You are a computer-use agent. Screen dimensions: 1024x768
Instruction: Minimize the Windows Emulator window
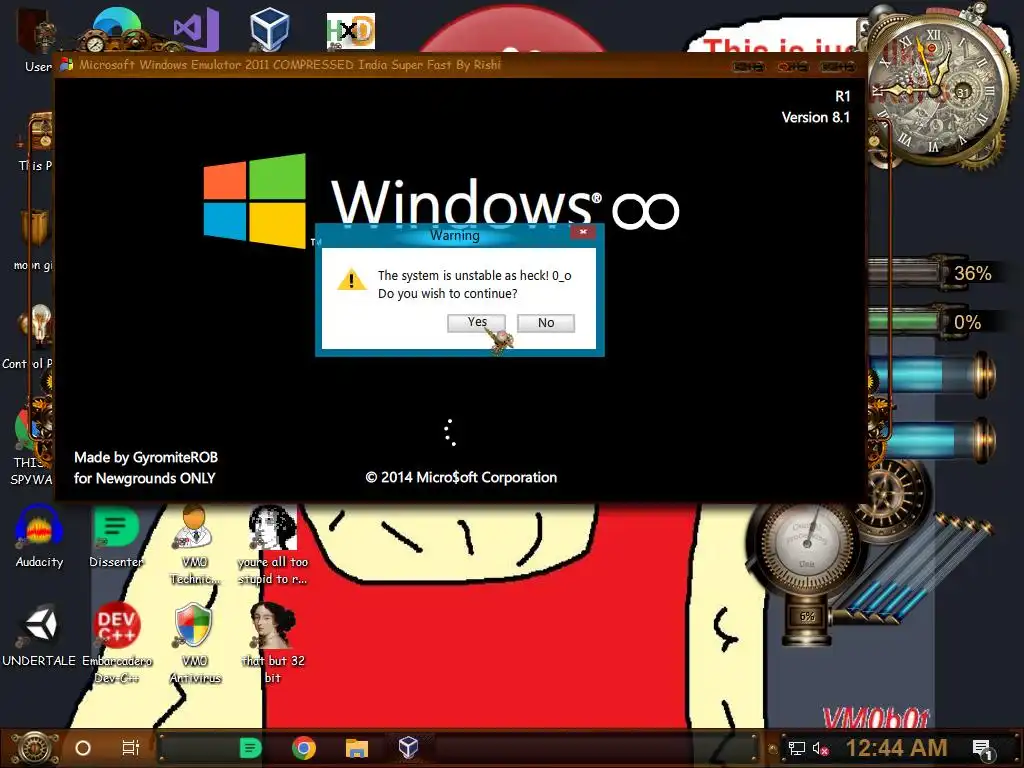click(x=748, y=67)
